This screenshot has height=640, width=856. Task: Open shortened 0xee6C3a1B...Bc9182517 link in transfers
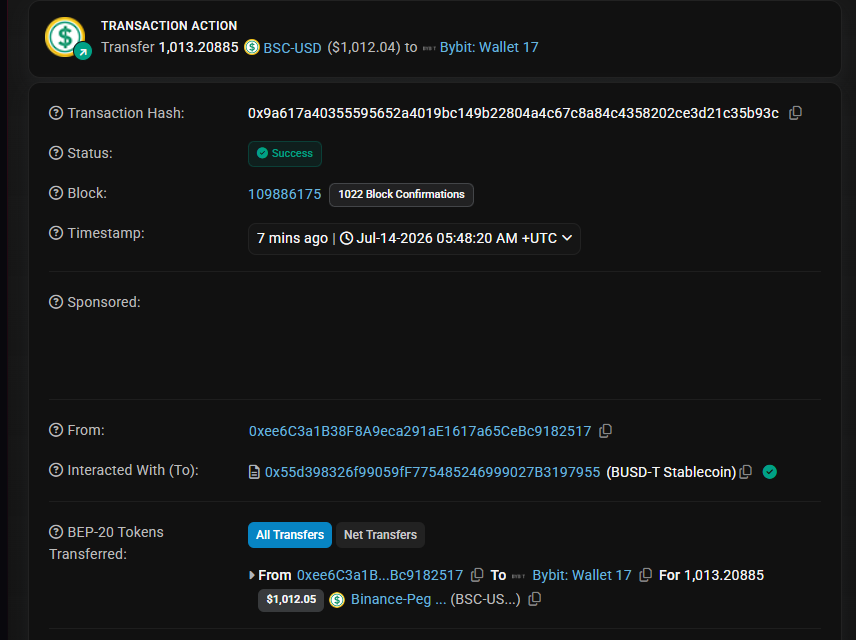(380, 576)
